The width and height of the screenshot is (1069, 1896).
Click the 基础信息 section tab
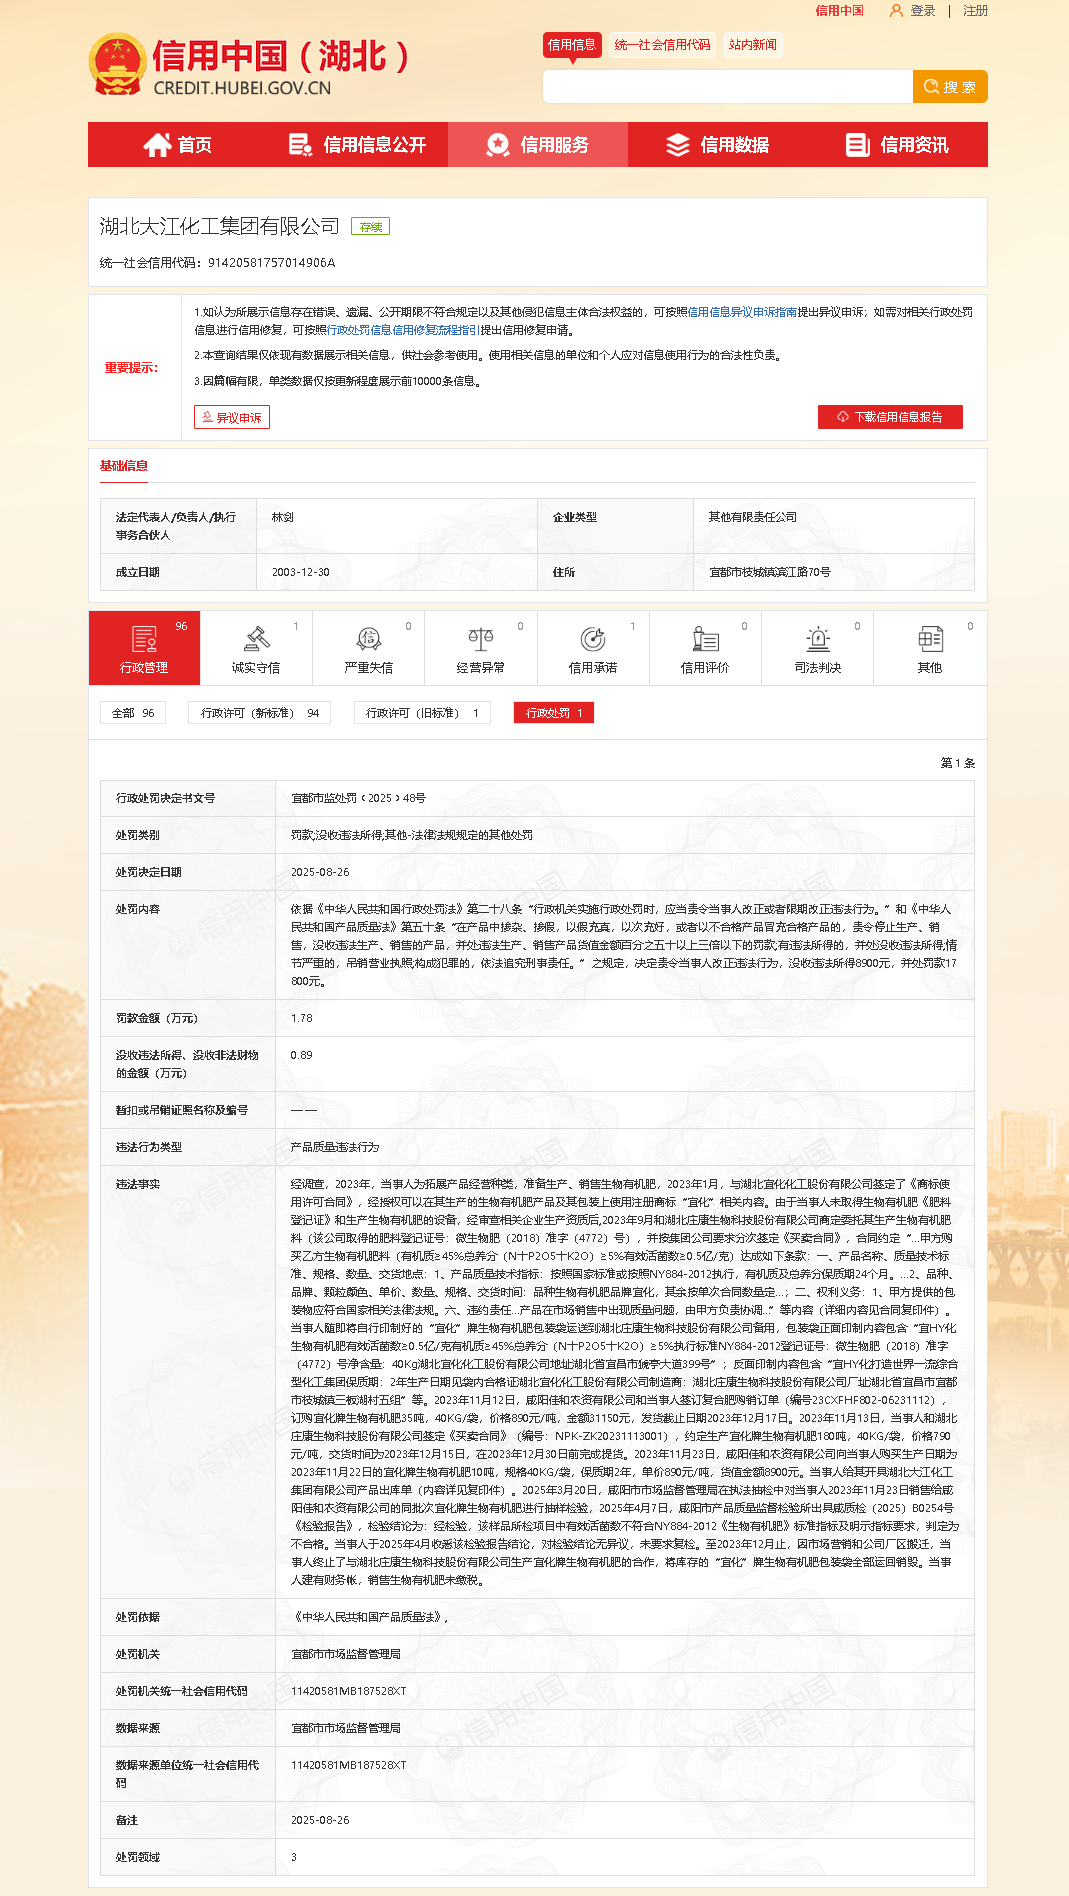tap(124, 466)
